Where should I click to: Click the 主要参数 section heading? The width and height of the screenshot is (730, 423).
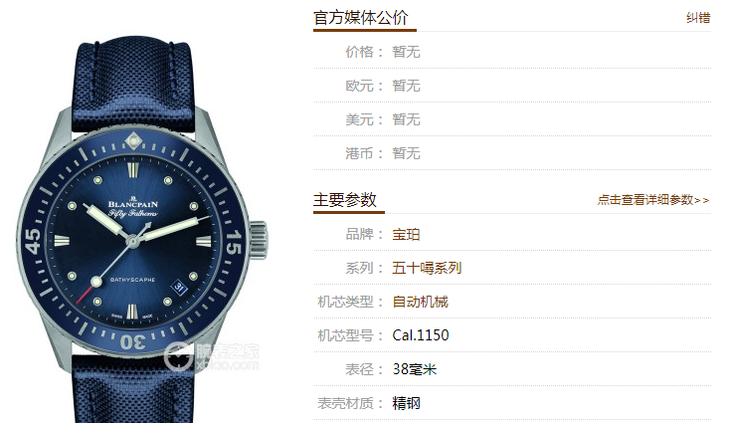[345, 200]
